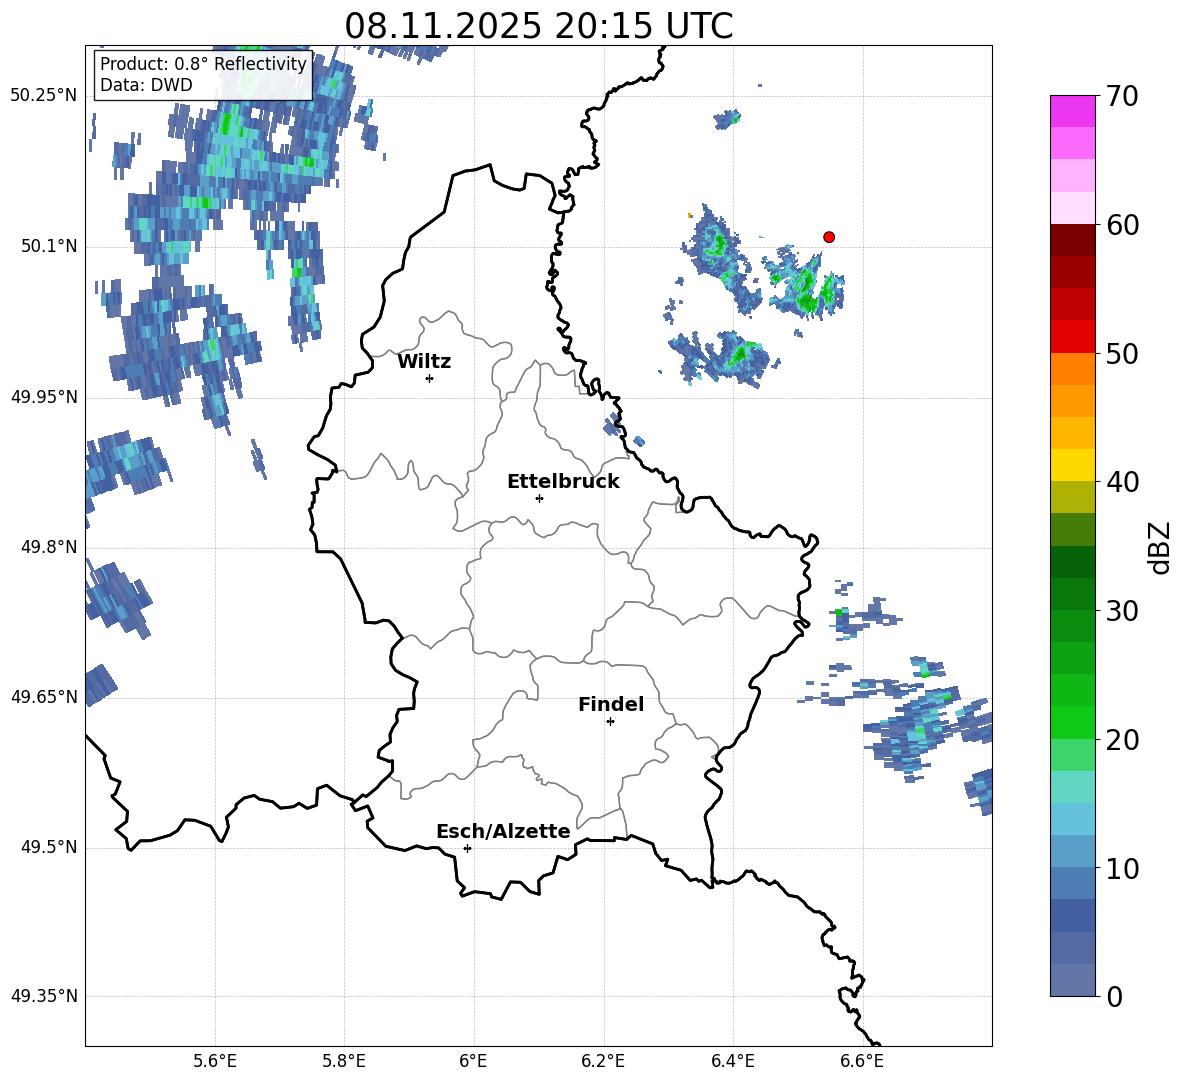Click the 30 value on the colorbar

pos(1122,611)
